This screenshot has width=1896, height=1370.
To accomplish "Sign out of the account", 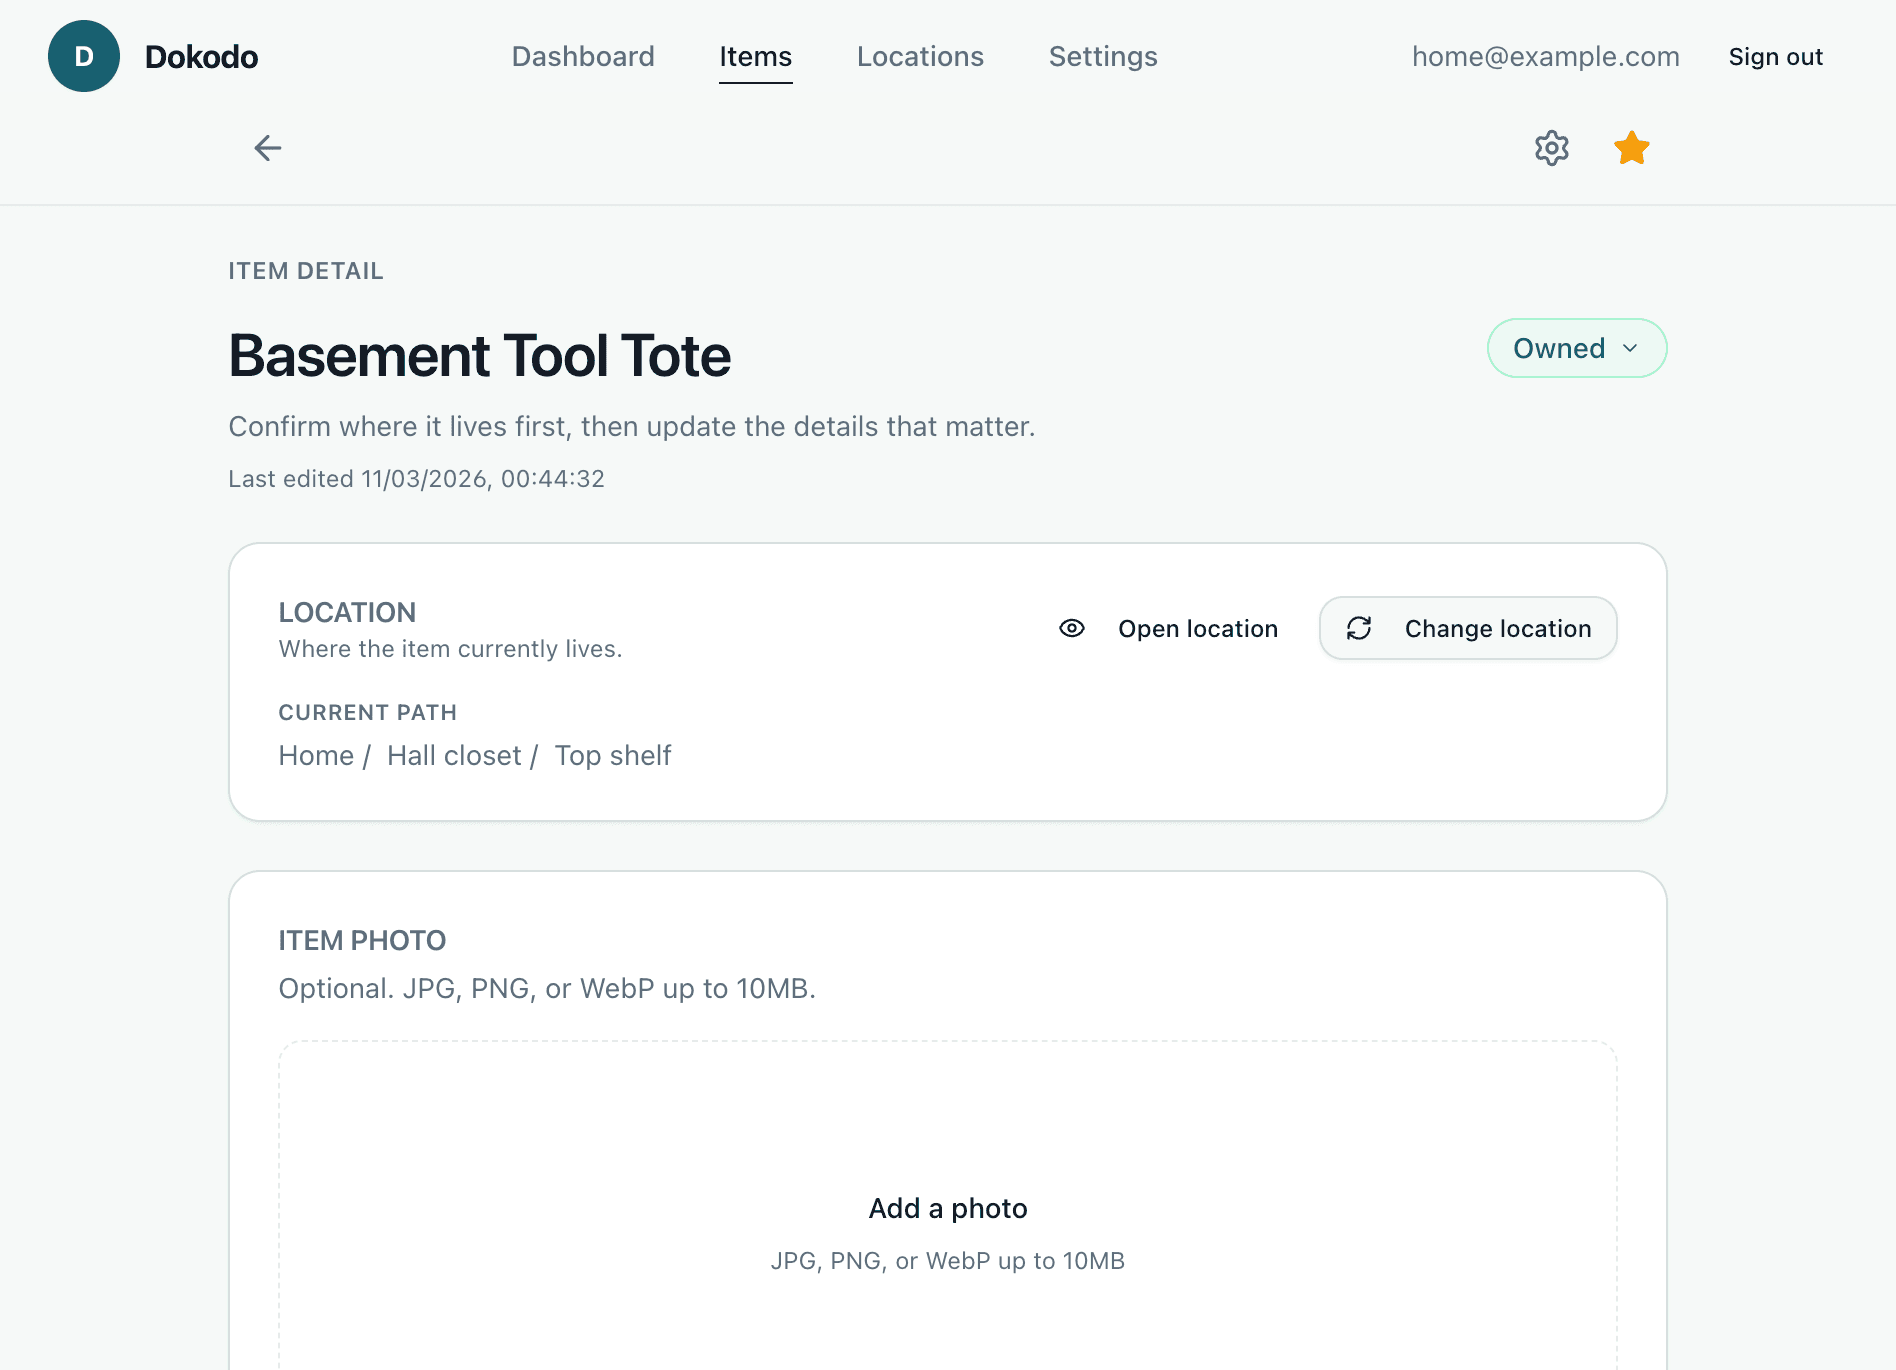I will (1775, 57).
